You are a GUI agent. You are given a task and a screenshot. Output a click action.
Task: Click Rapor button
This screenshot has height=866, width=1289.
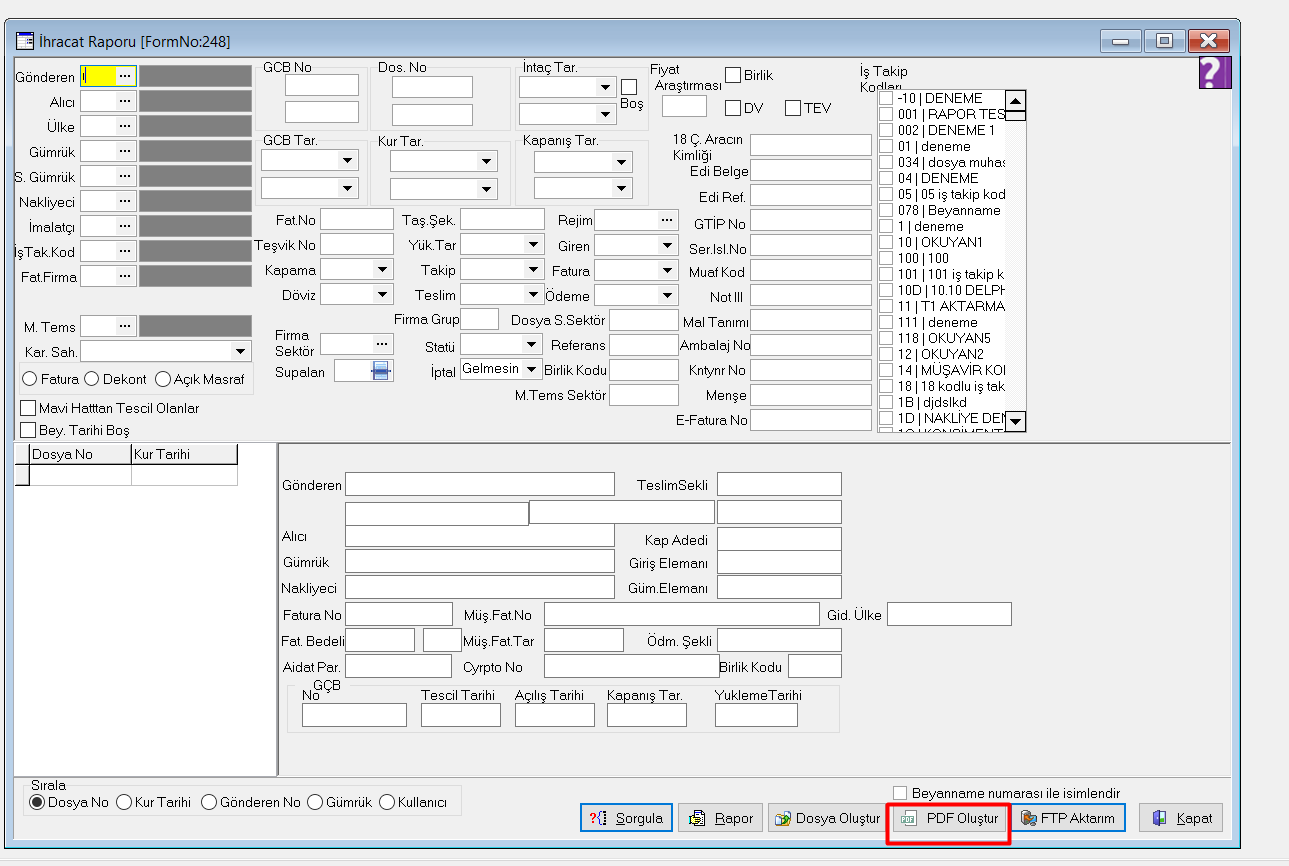(720, 817)
